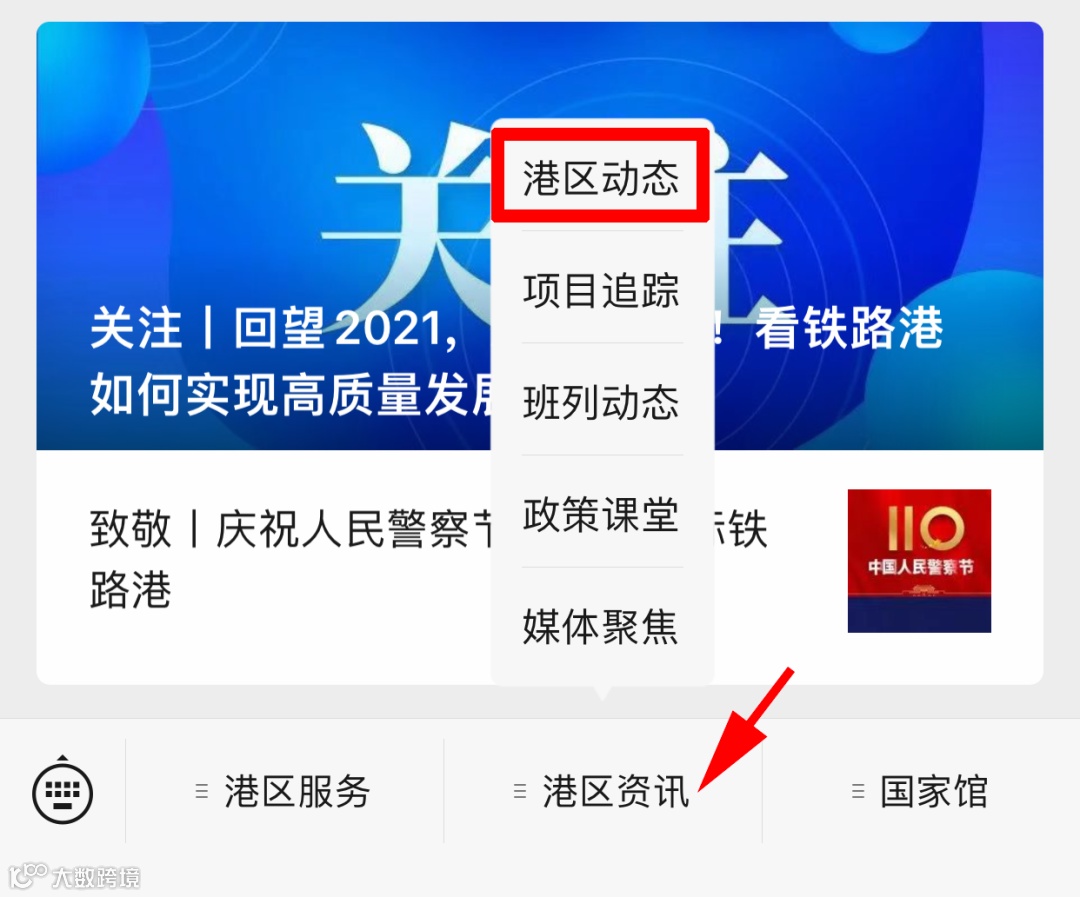
Task: Expand the 国家馆 bottom menu
Action: [921, 791]
